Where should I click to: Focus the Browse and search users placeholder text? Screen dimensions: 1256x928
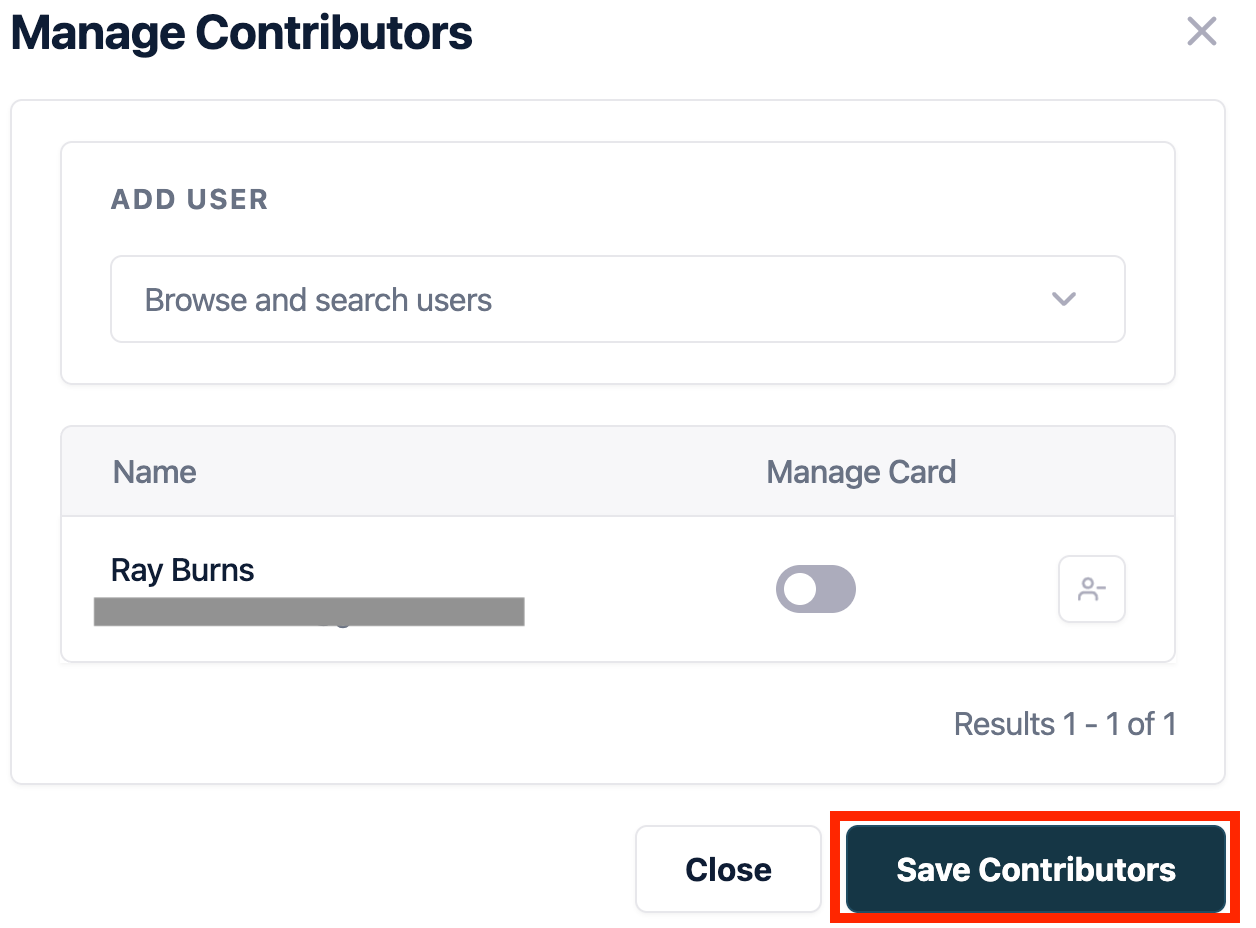click(318, 300)
